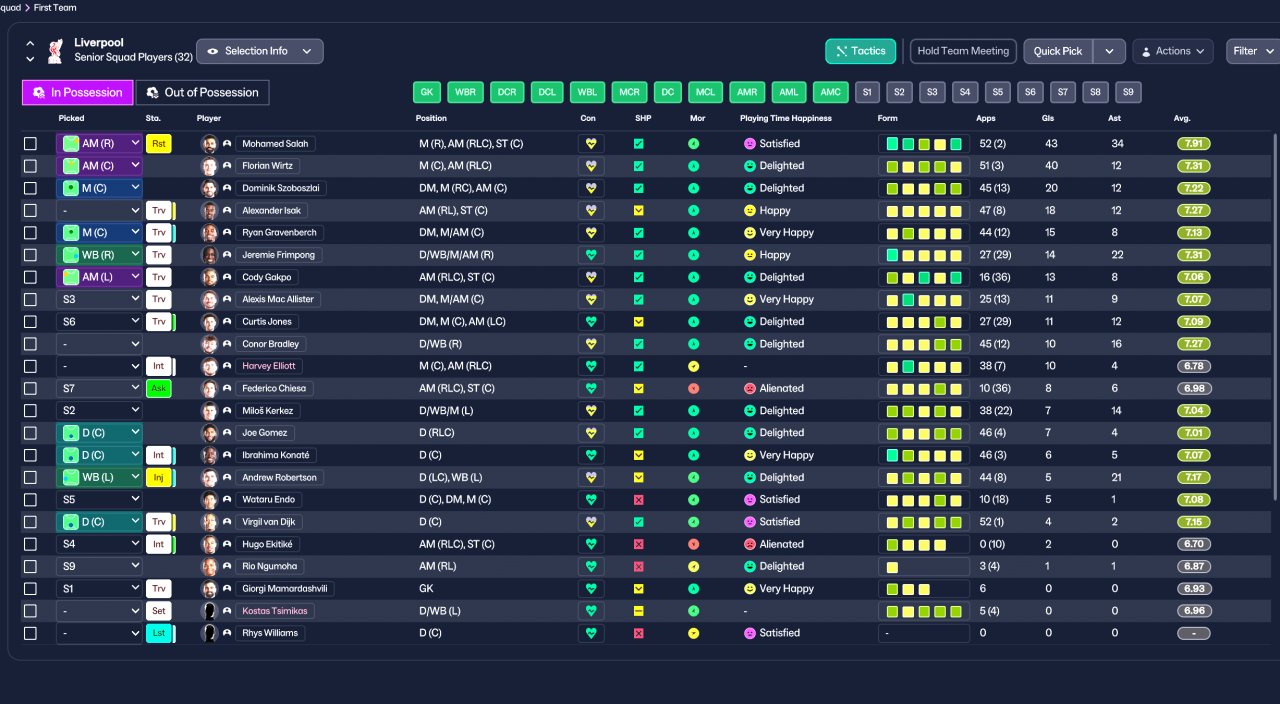Click Hugo Ekitiké's match sharpness icon

639,544
